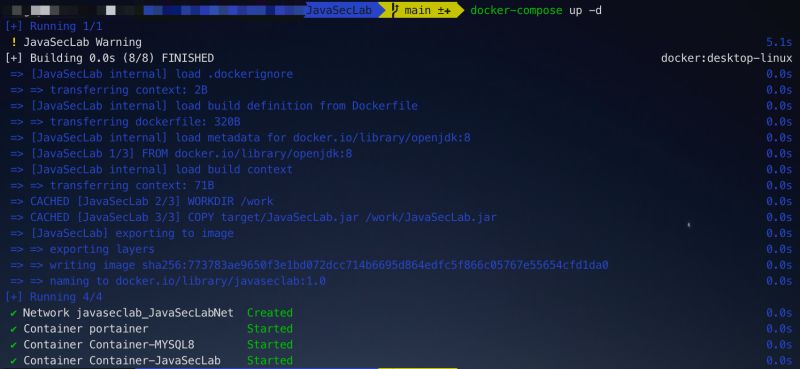800x369 pixels.
Task: Select 'Container Container-MYSQL8' text
Action: click(x=109, y=345)
